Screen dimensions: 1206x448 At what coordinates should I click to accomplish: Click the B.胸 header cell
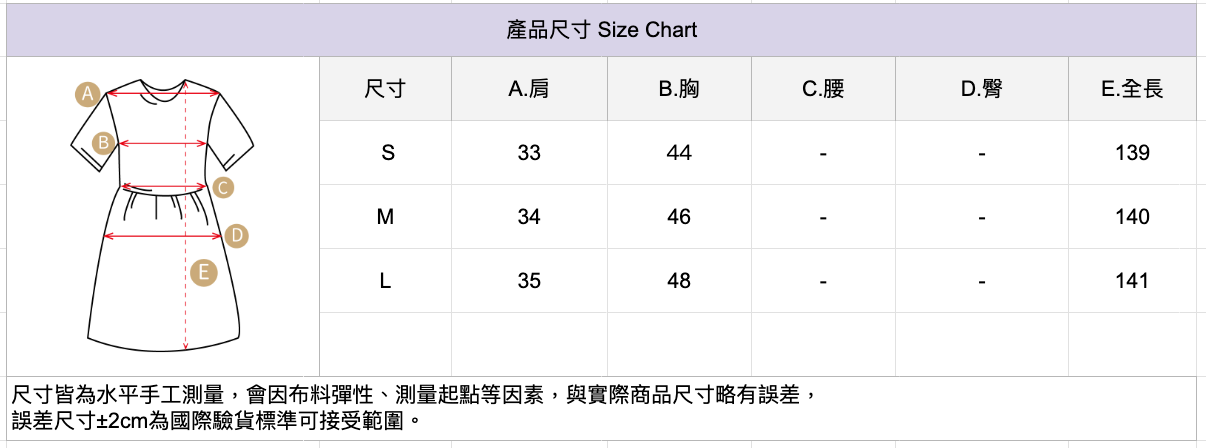pyautogui.click(x=678, y=89)
